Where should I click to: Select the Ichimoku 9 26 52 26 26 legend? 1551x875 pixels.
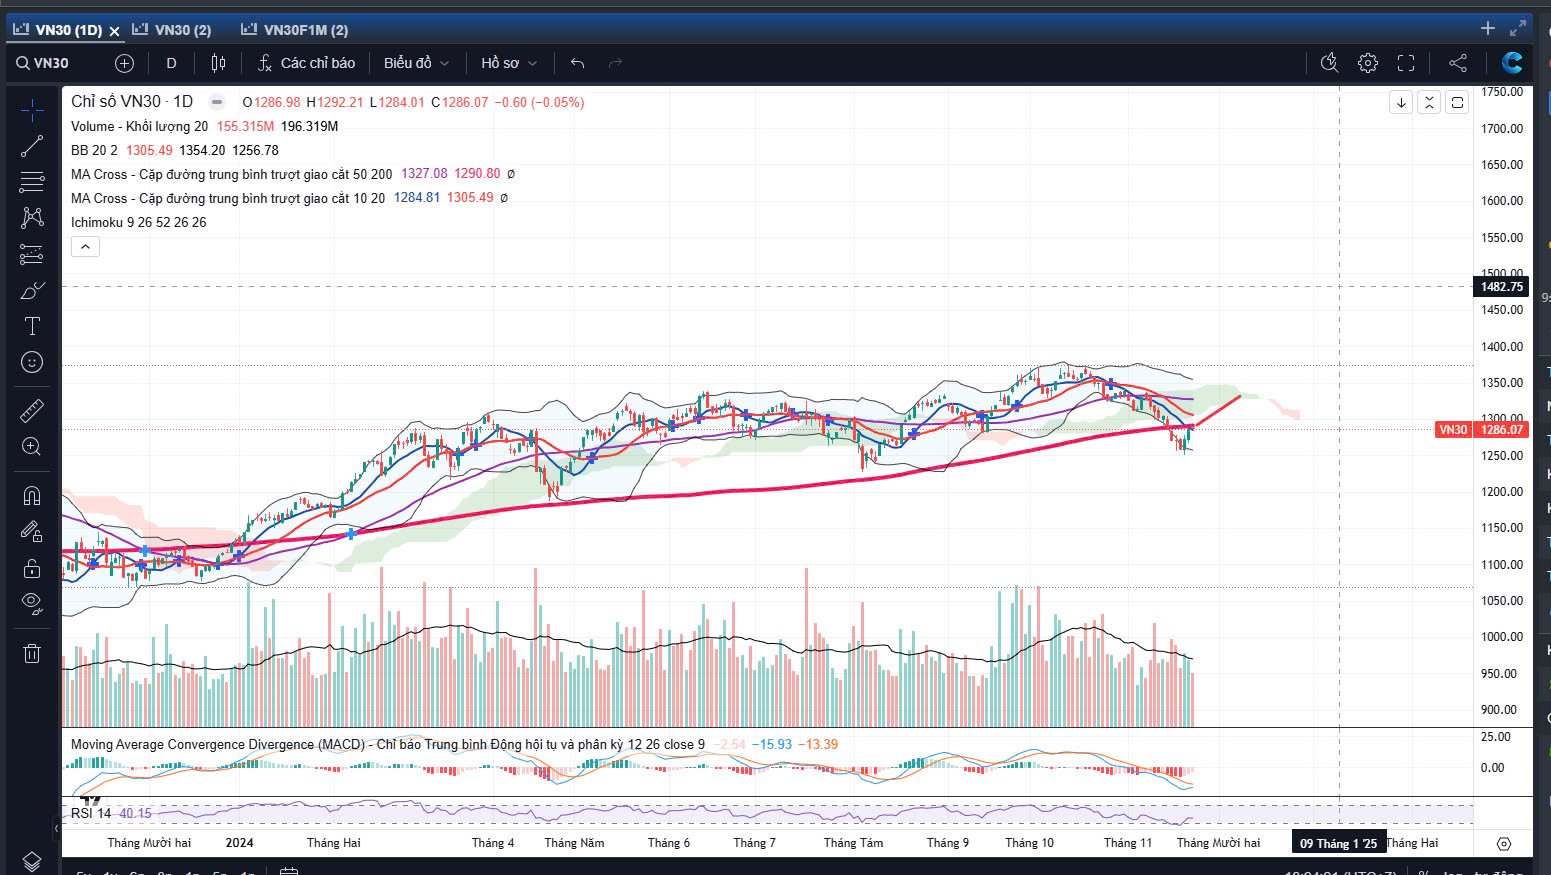[138, 222]
